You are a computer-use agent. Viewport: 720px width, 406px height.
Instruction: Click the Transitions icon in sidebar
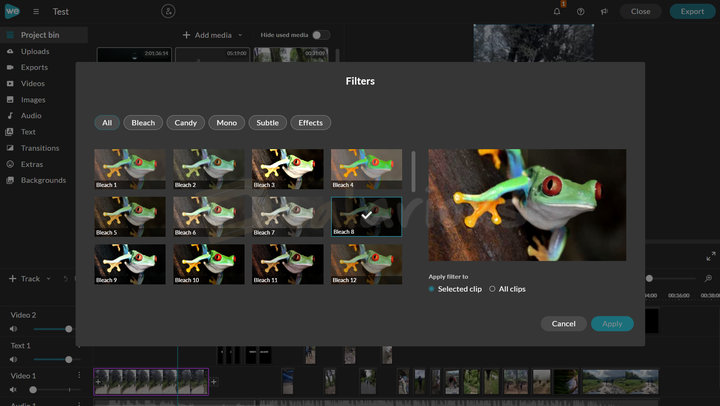(x=10, y=148)
